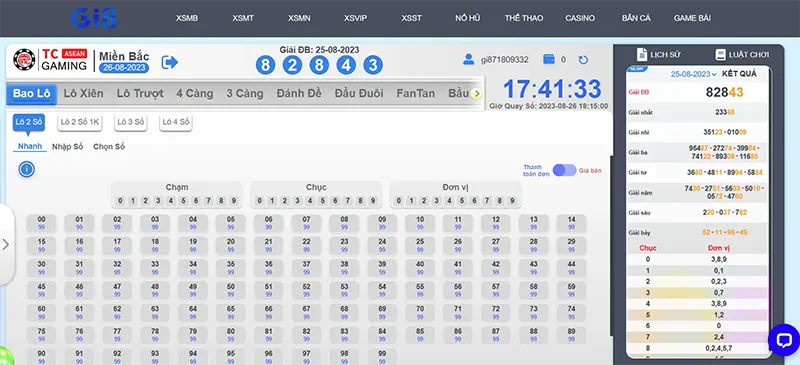This screenshot has width=800, height=365.
Task: Click the vertical scrollbar beside results
Action: point(612,245)
